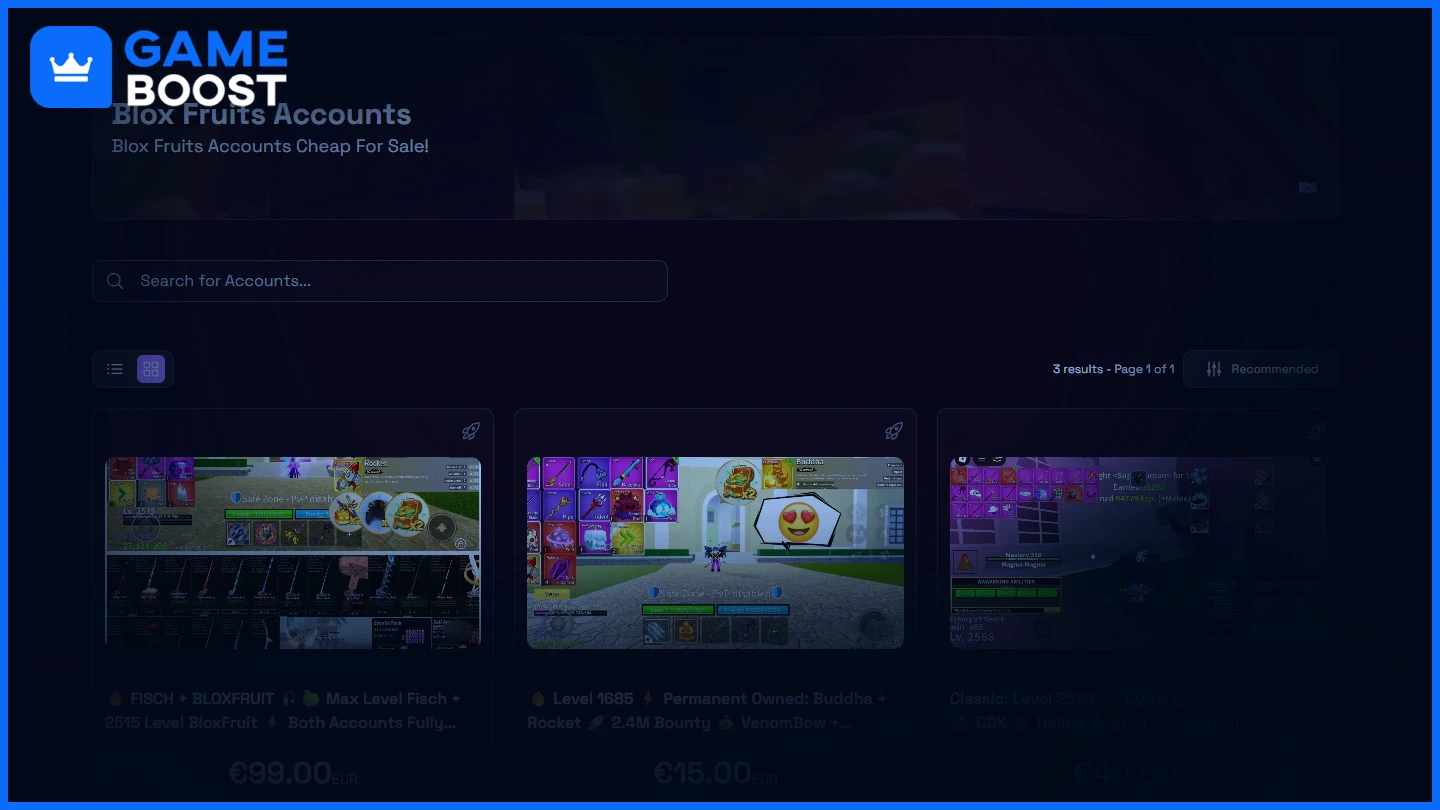Click the magnifier icon in the search bar

[x=115, y=281]
